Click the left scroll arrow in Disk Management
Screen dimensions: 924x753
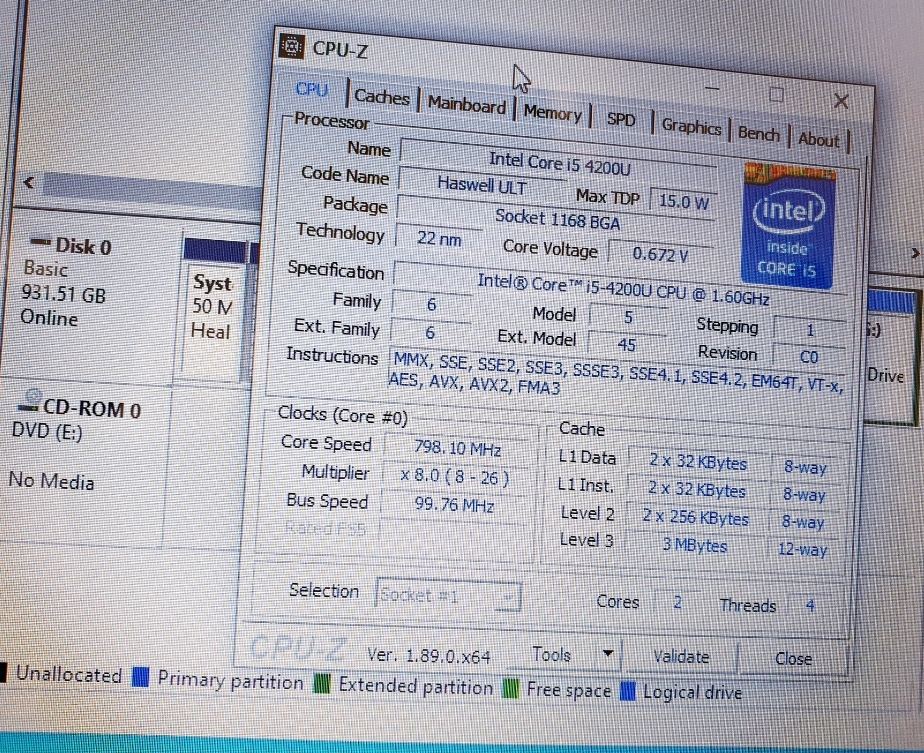(27, 182)
